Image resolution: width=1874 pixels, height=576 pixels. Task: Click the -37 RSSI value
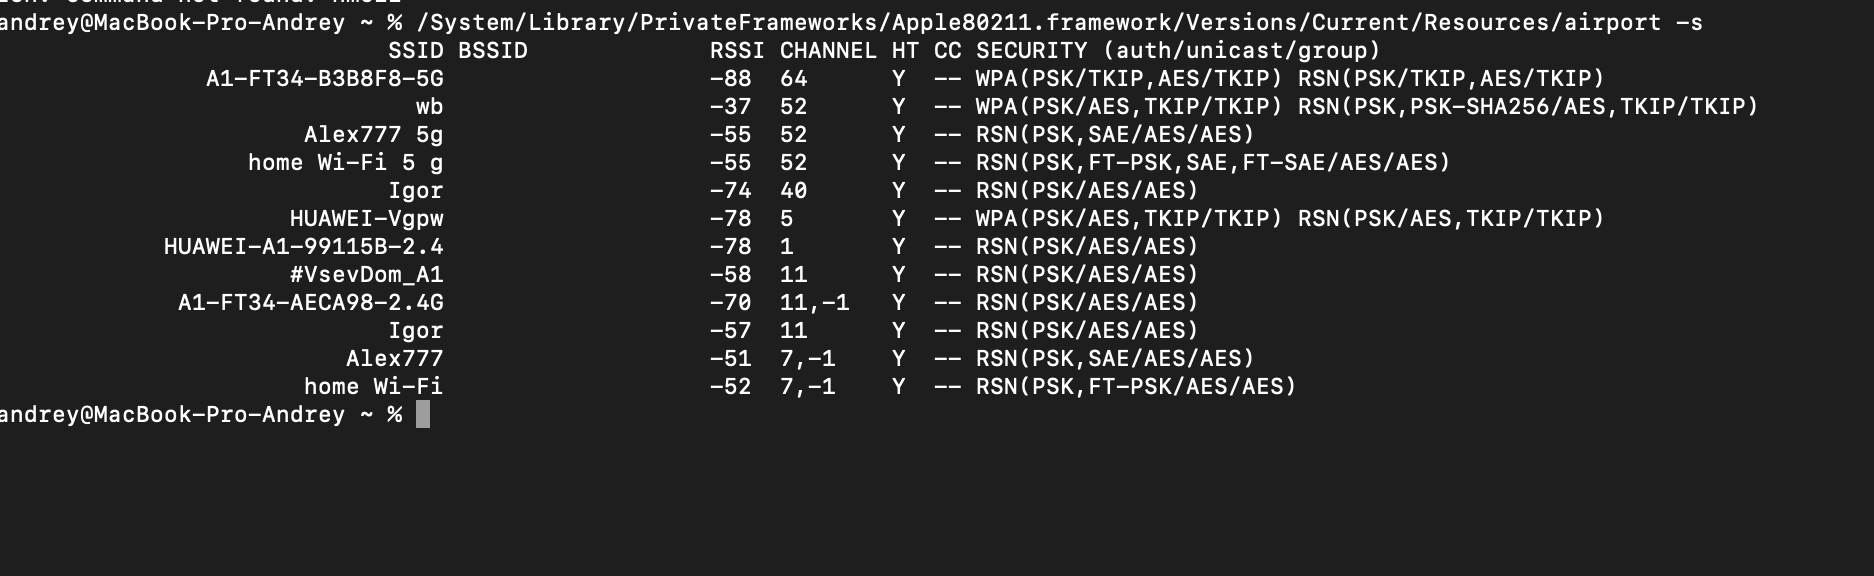coord(731,107)
